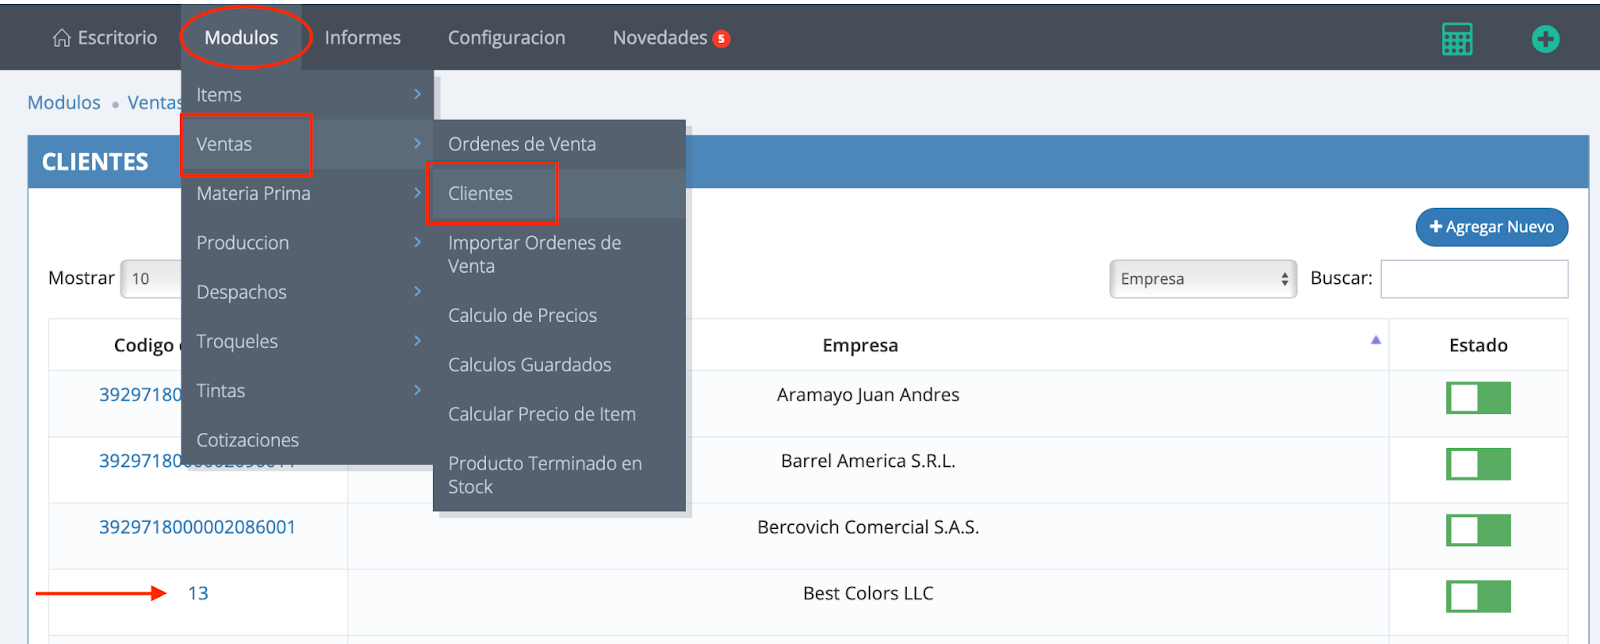
Task: Toggle the Barrel America S.R.L. status switch
Action: [x=1477, y=464]
